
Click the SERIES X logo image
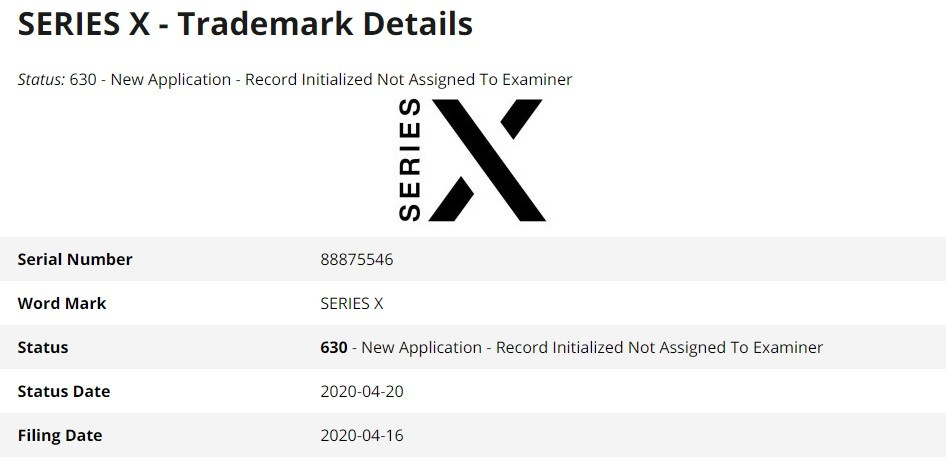(472, 160)
